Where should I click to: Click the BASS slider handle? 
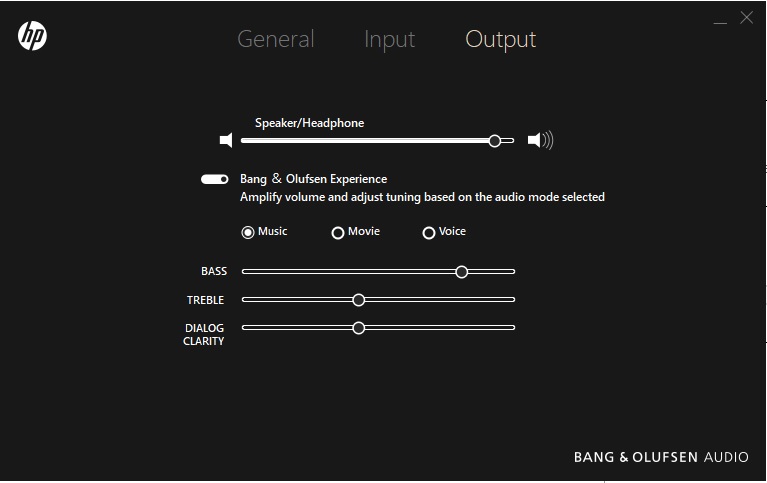[461, 271]
